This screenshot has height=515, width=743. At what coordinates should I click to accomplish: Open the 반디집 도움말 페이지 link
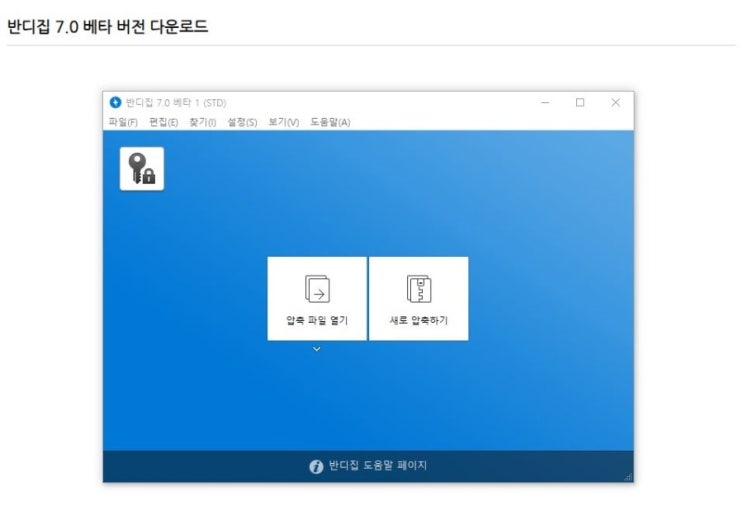click(x=378, y=465)
